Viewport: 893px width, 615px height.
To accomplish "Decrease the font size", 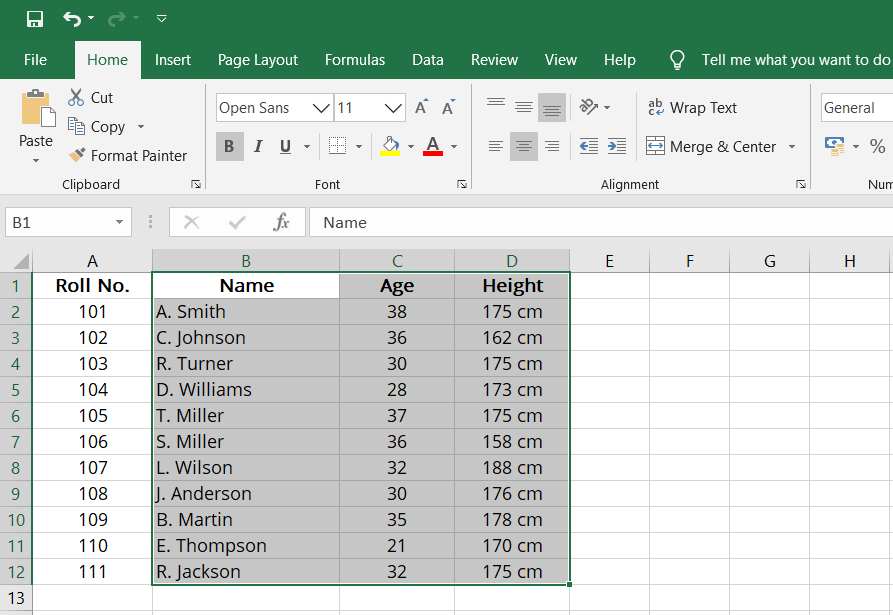I will tap(448, 107).
